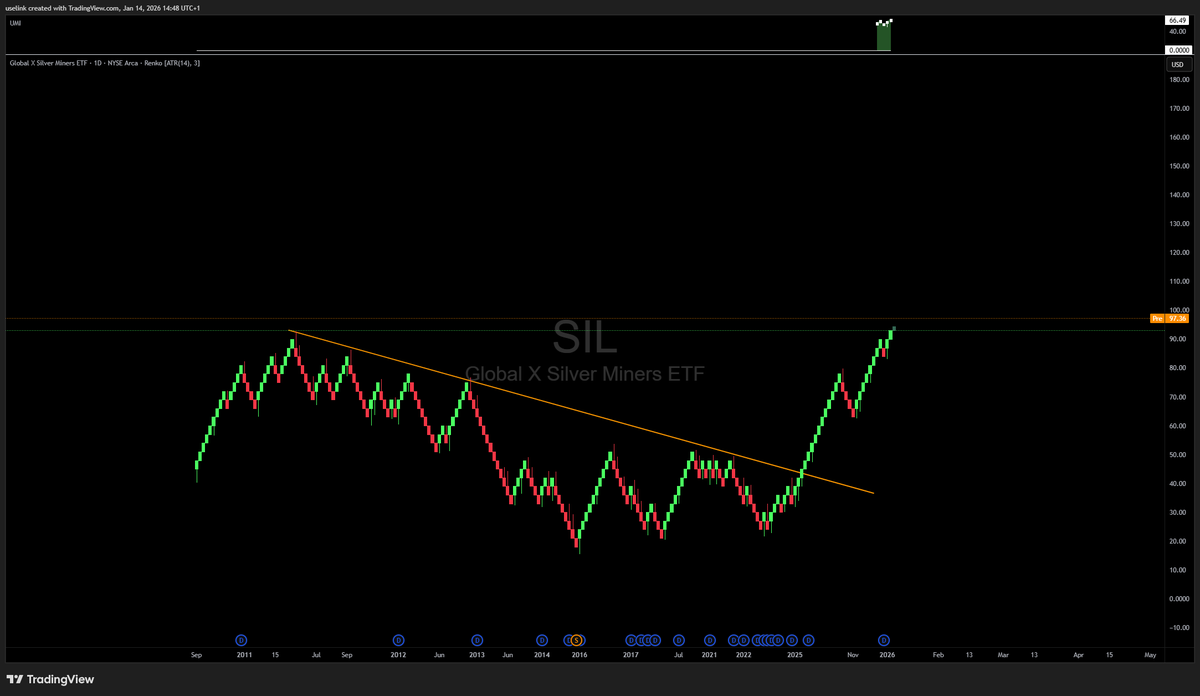Click the Mar time axis label
The width and height of the screenshot is (1200, 696).
1003,655
